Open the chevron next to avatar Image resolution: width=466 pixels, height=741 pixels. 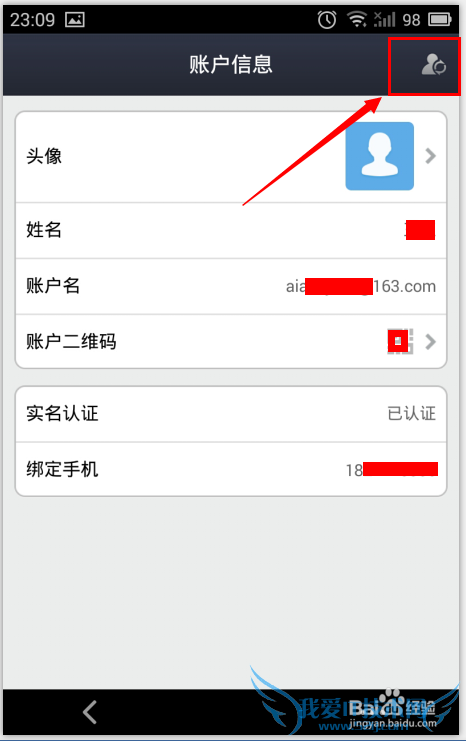(x=430, y=156)
